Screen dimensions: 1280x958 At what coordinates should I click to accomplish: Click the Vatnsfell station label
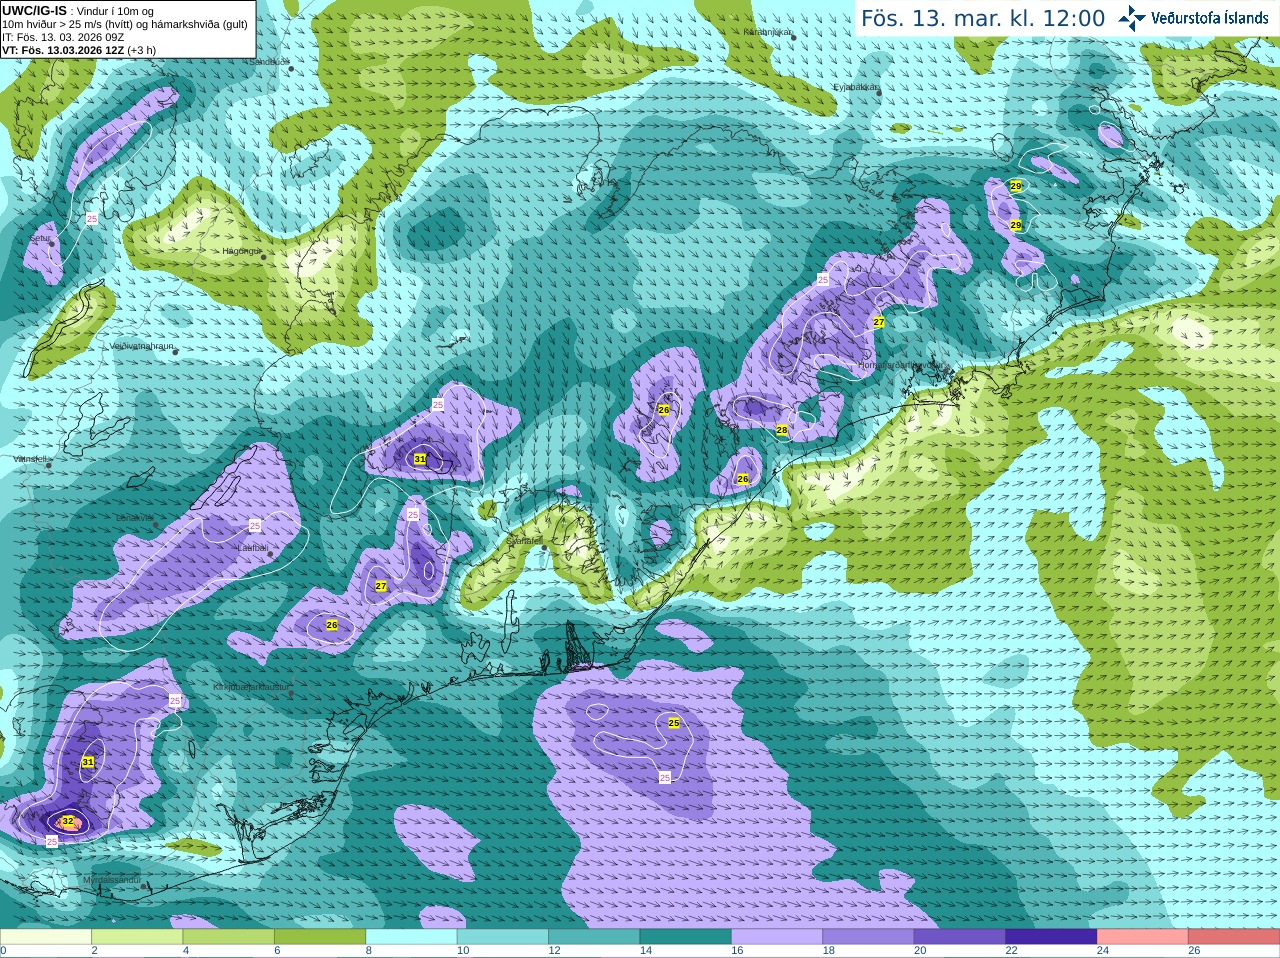[x=30, y=459]
